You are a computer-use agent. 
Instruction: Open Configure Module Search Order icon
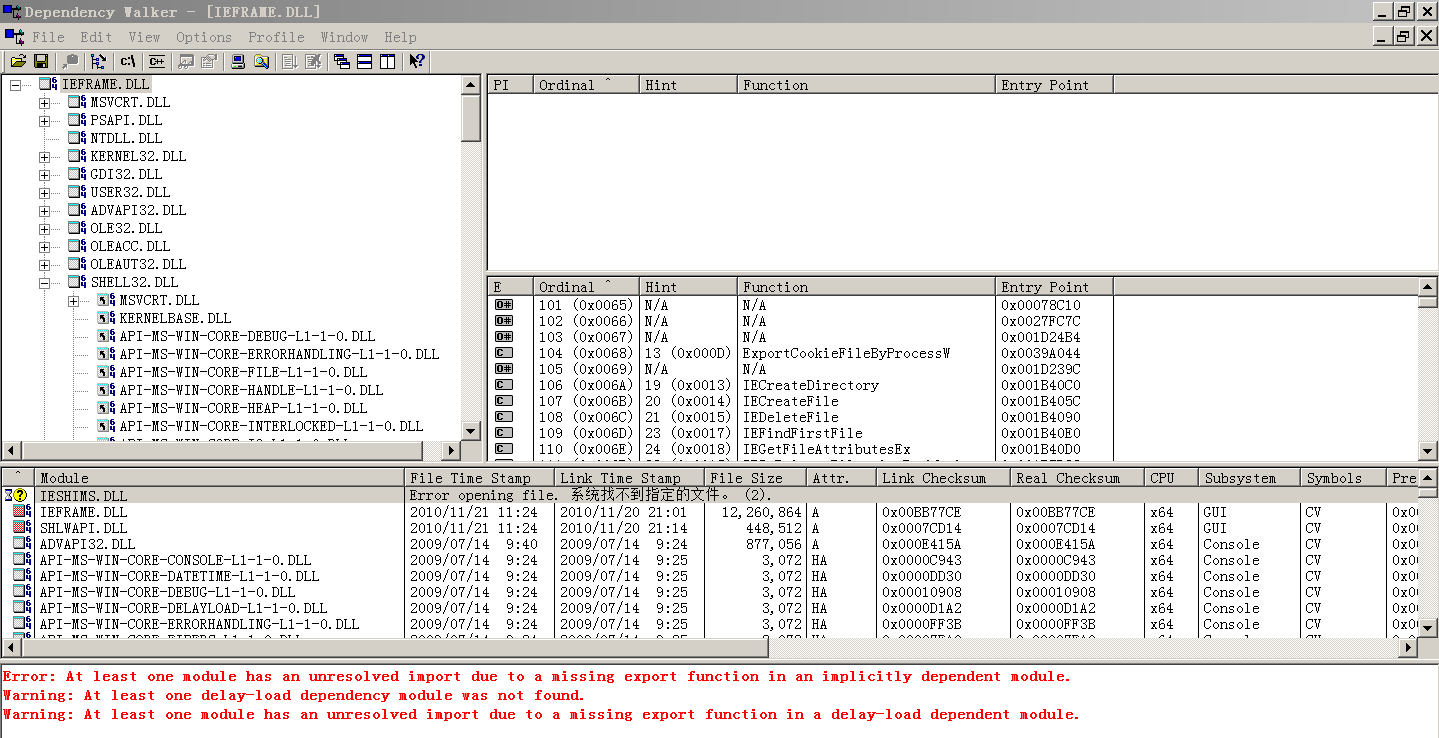tap(261, 61)
